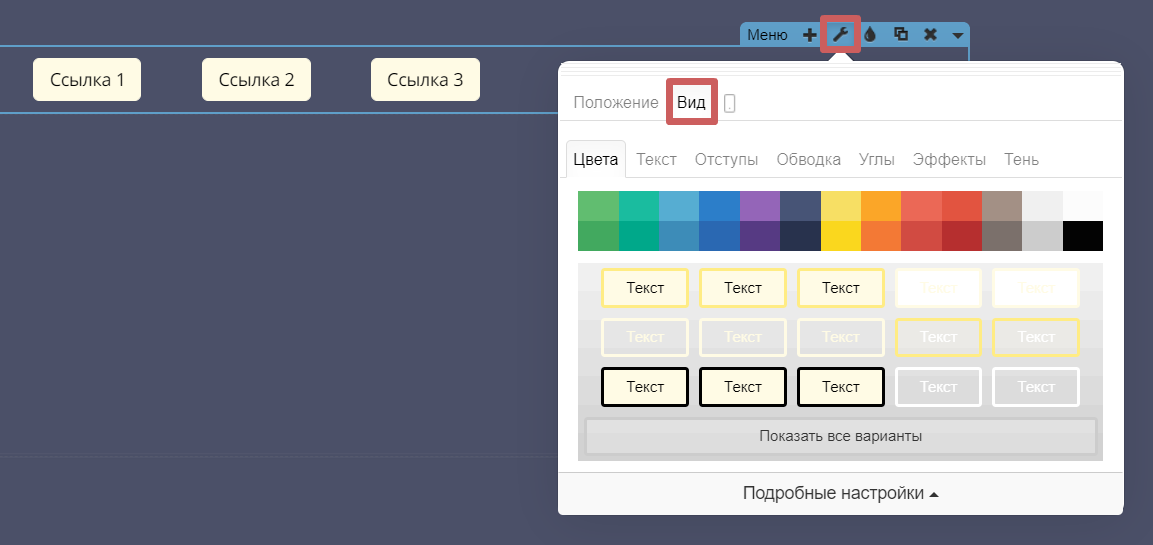Duplicate the widget with the copy icon

[x=900, y=35]
